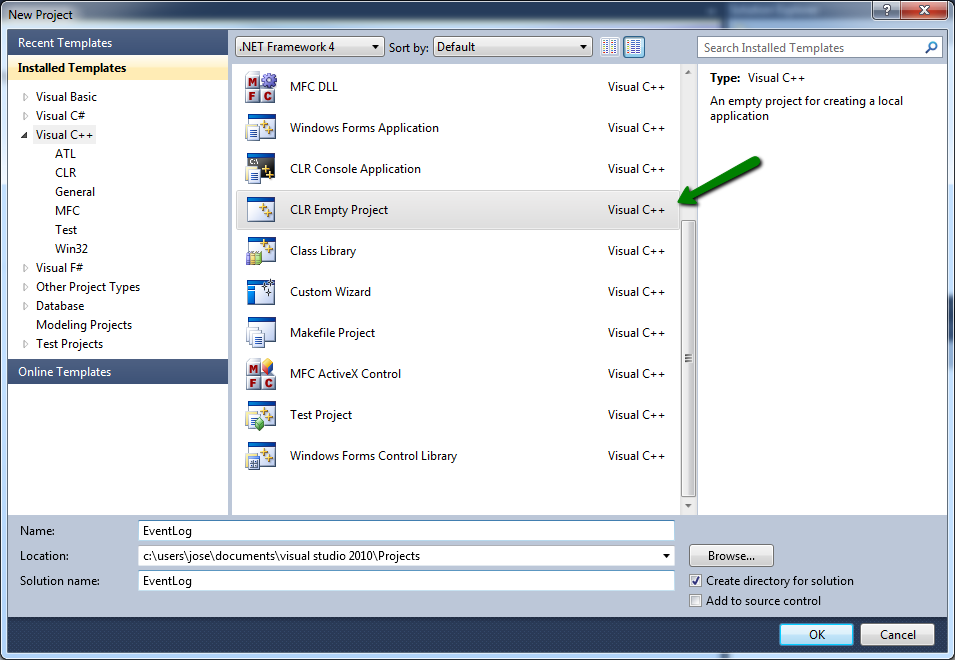Click the Browse button for project location
This screenshot has width=955, height=660.
click(x=731, y=556)
